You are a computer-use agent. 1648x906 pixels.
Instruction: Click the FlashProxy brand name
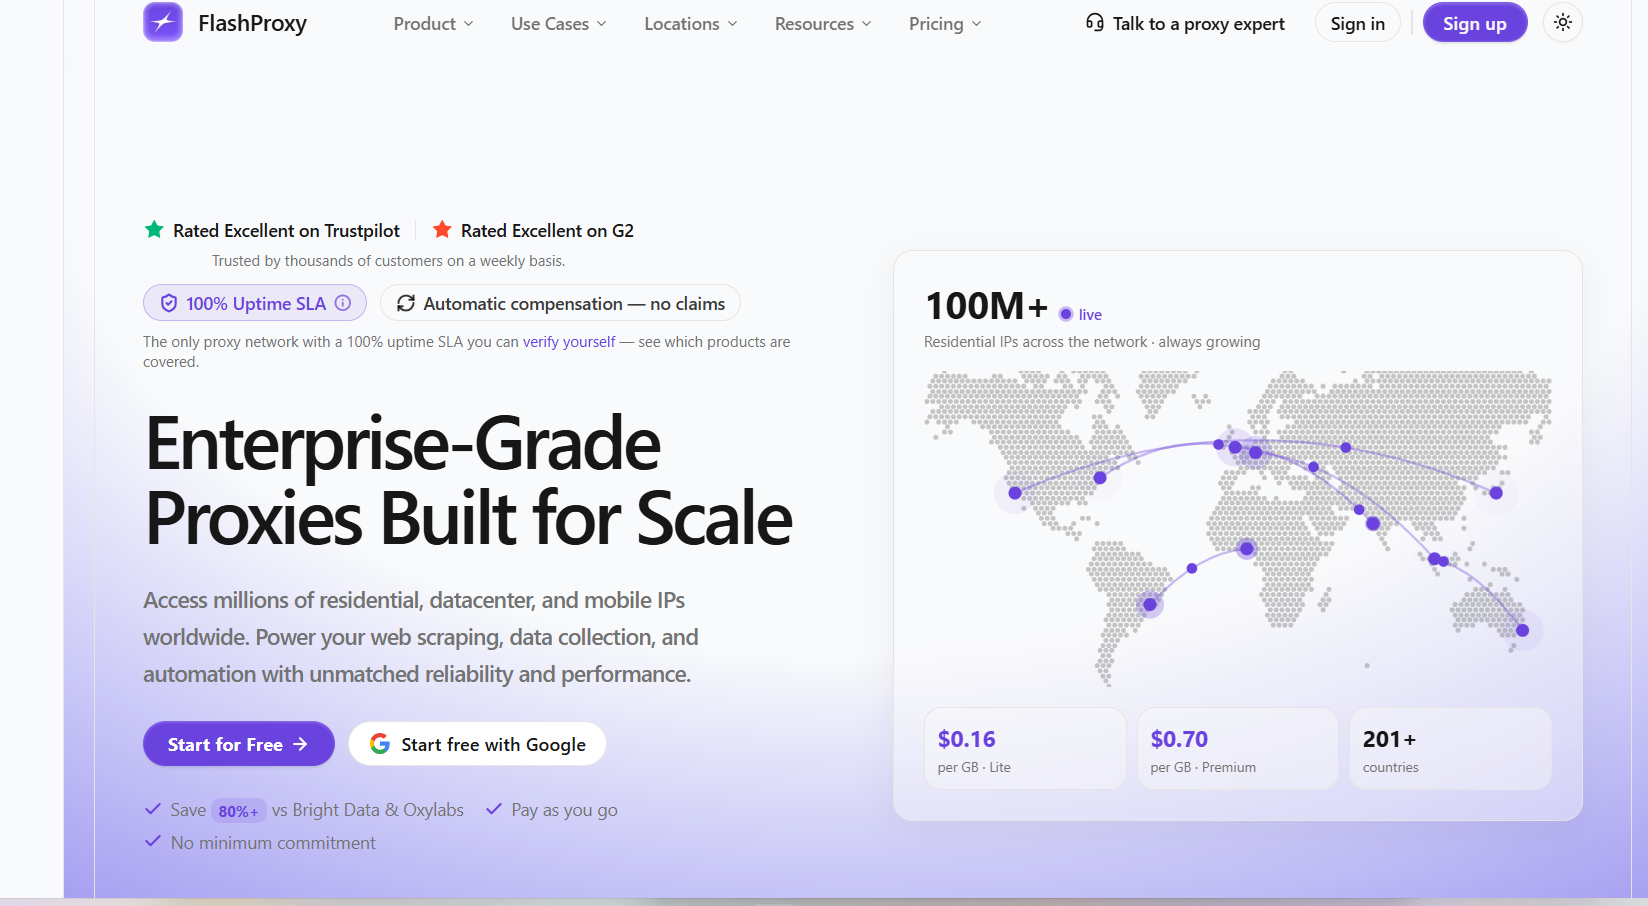point(253,23)
